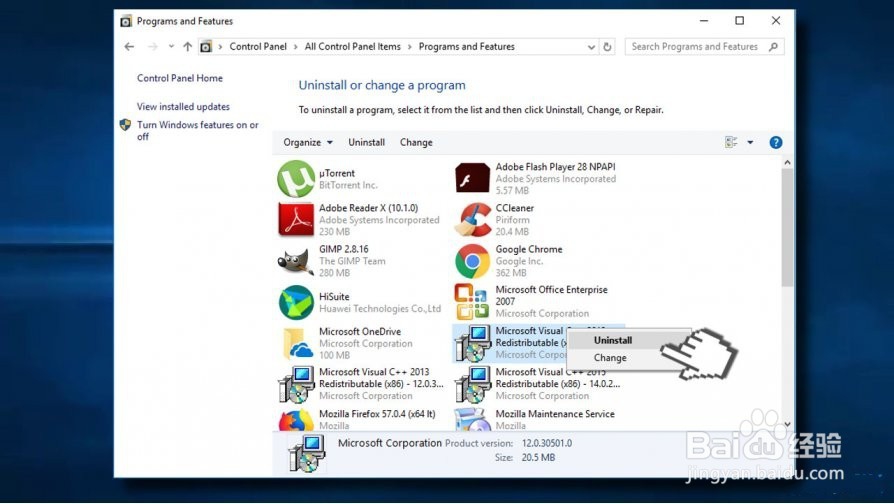894x504 pixels.
Task: Click the change view icon
Action: point(731,142)
